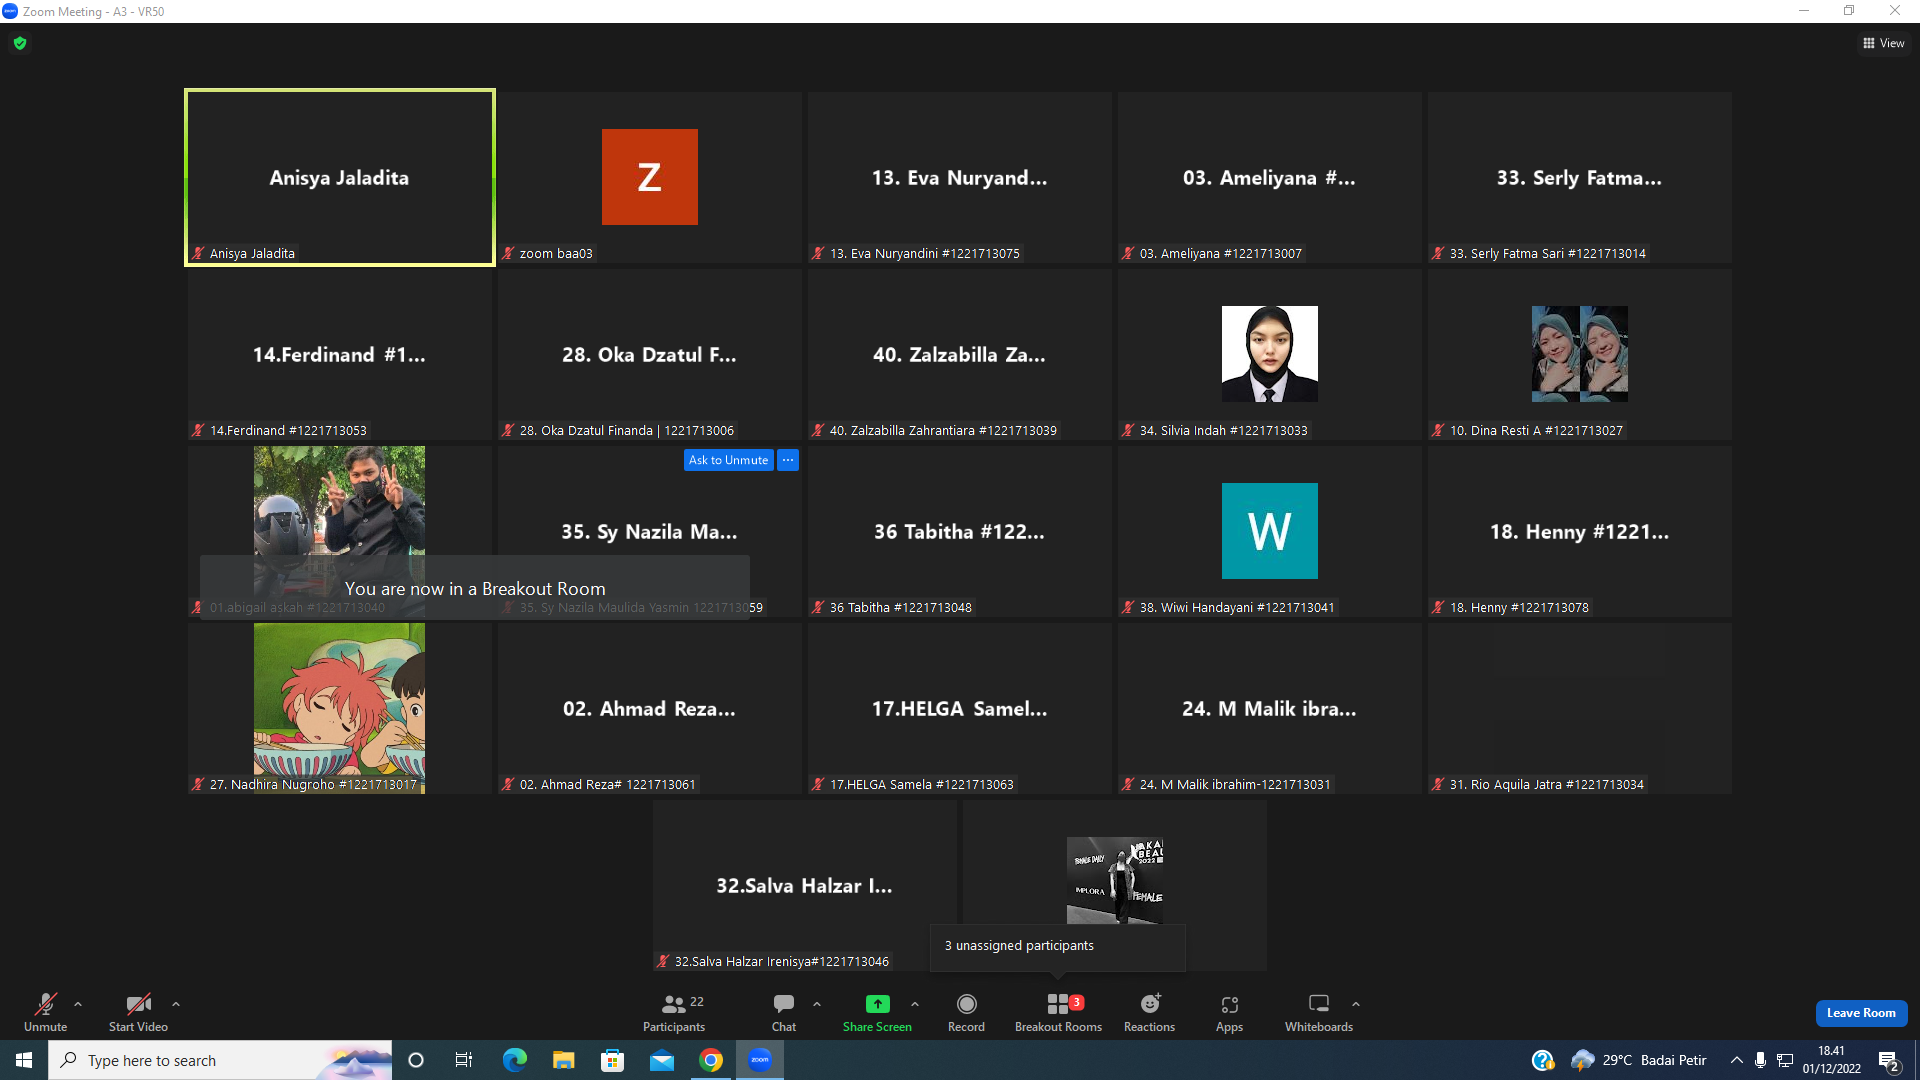Click Serly Fatma's participant tile name

(x=1580, y=178)
